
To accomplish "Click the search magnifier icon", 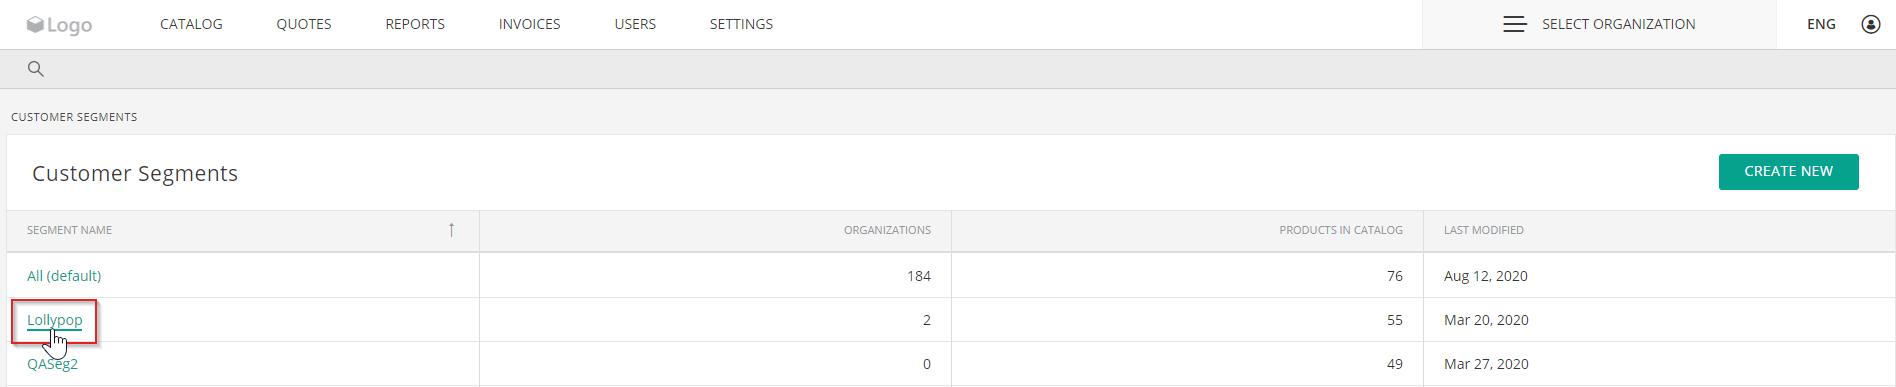I will coord(36,69).
